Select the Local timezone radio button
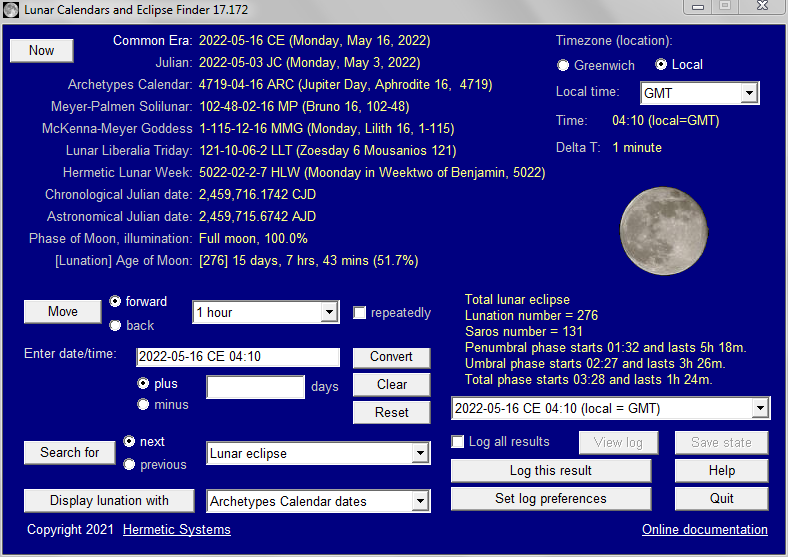The width and height of the screenshot is (788, 557). pos(661,64)
